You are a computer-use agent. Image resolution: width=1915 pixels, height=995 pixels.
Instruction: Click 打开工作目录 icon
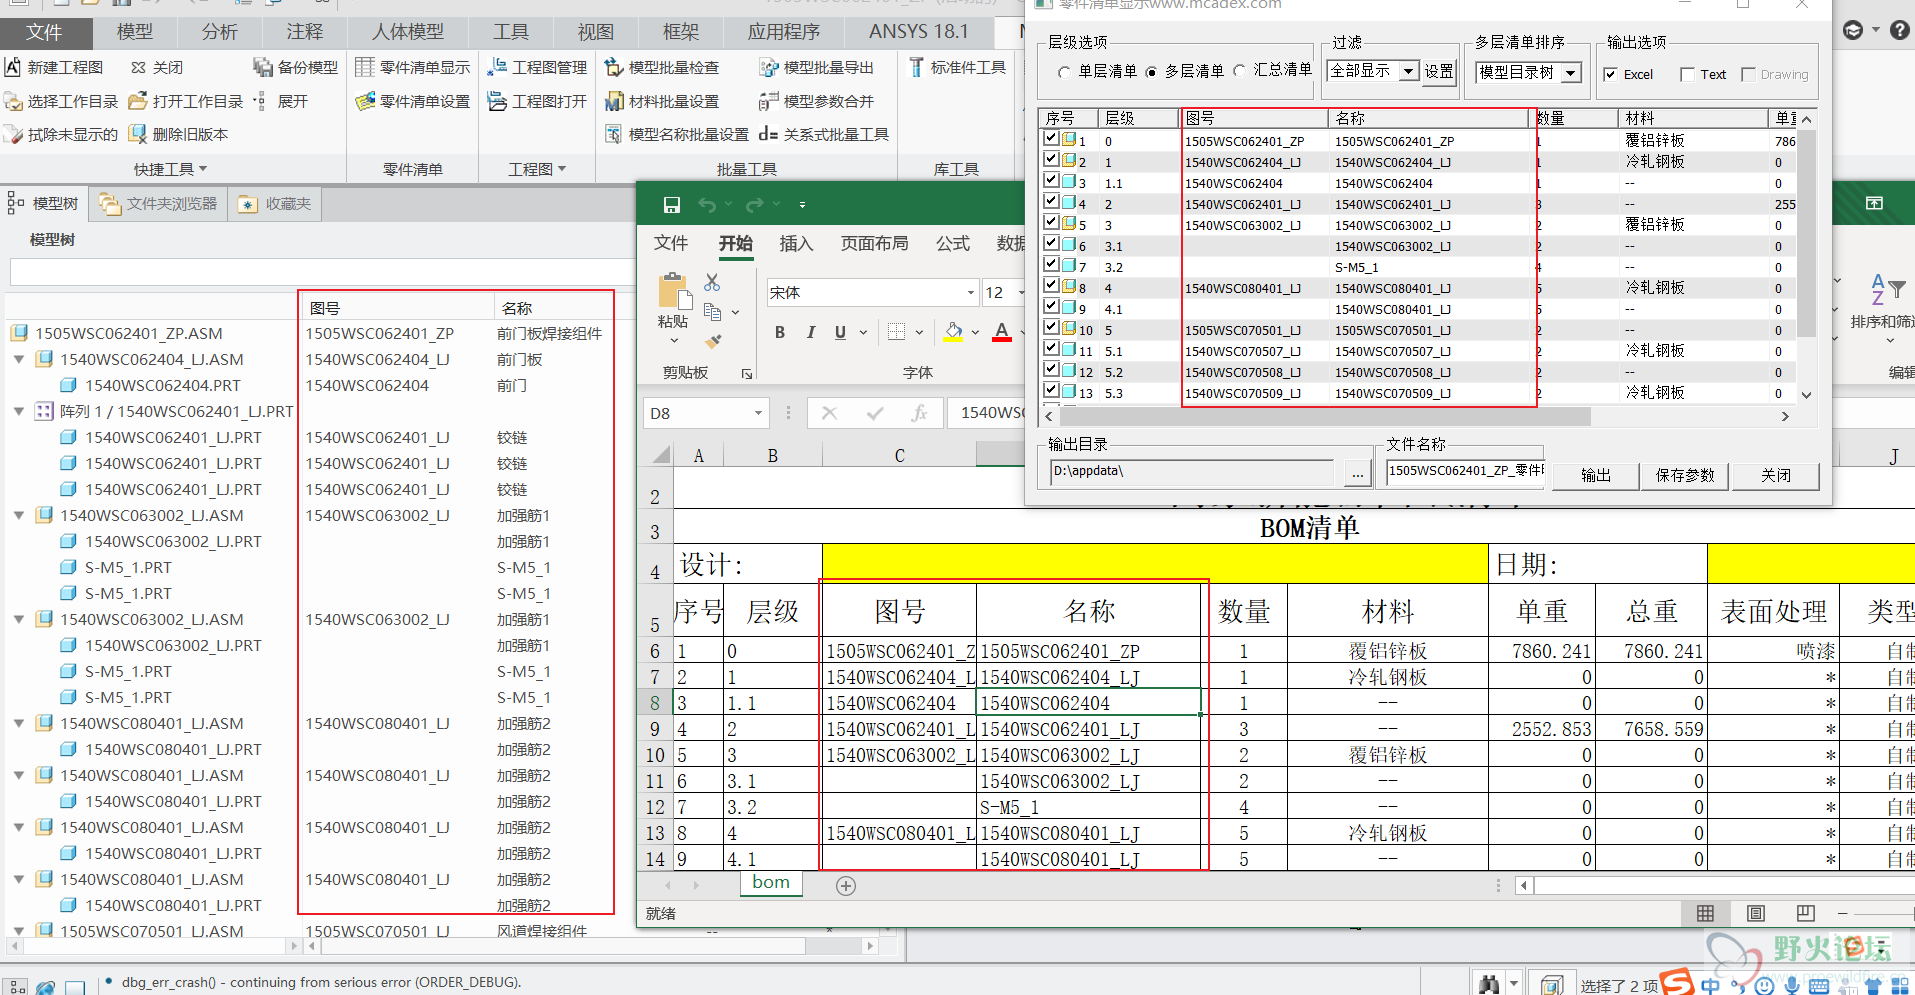138,101
